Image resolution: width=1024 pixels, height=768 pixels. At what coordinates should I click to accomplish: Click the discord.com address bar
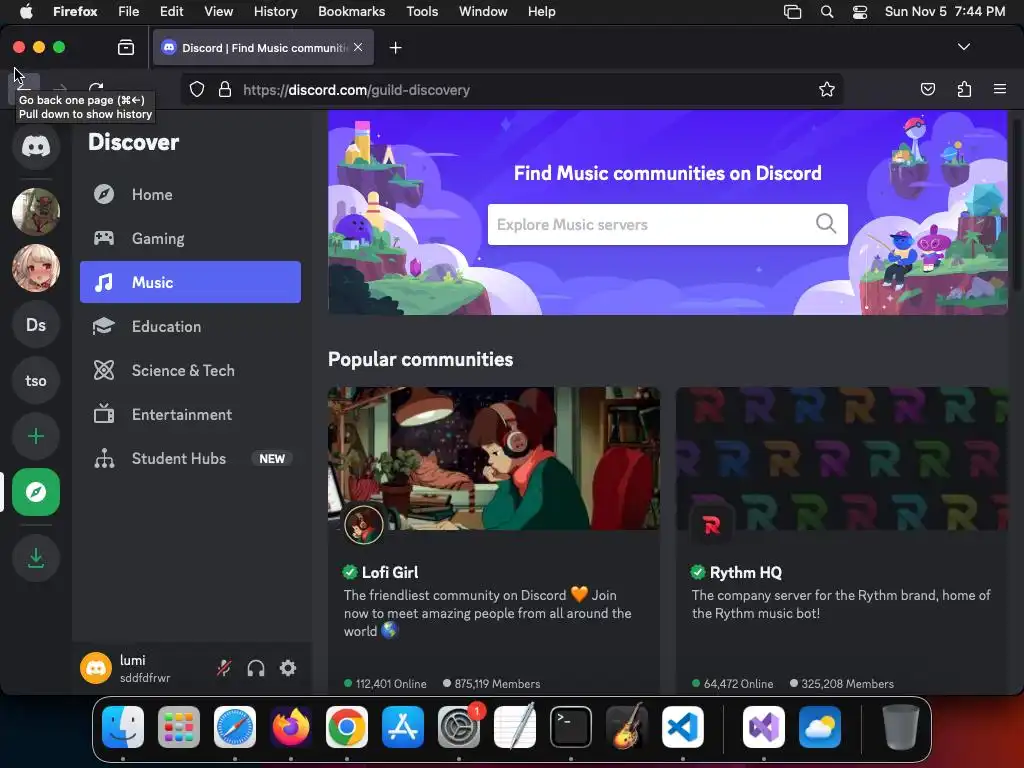click(511, 89)
